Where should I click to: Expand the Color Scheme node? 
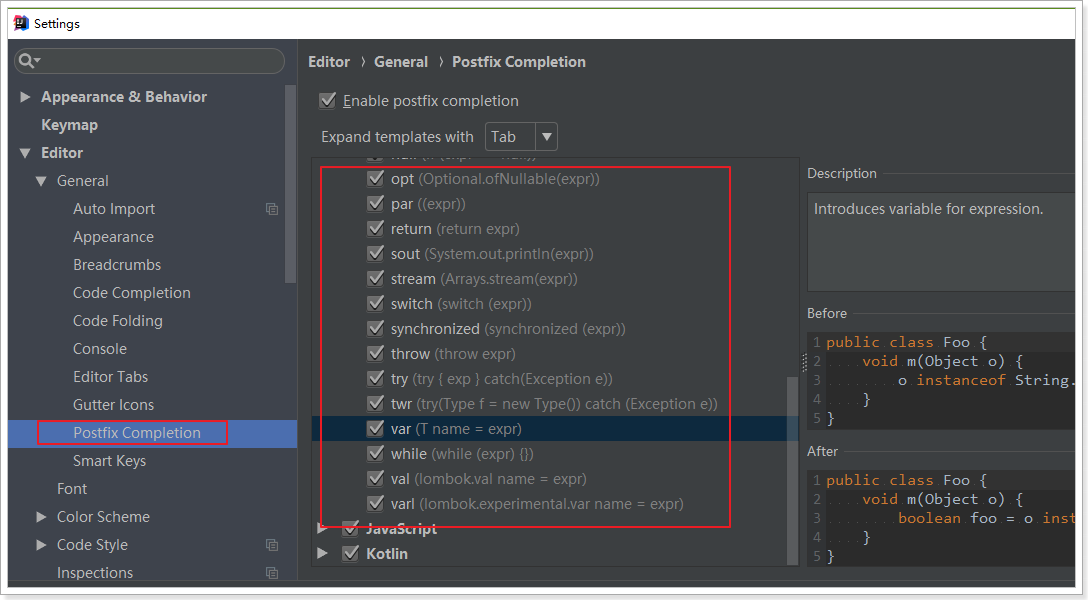click(x=42, y=517)
